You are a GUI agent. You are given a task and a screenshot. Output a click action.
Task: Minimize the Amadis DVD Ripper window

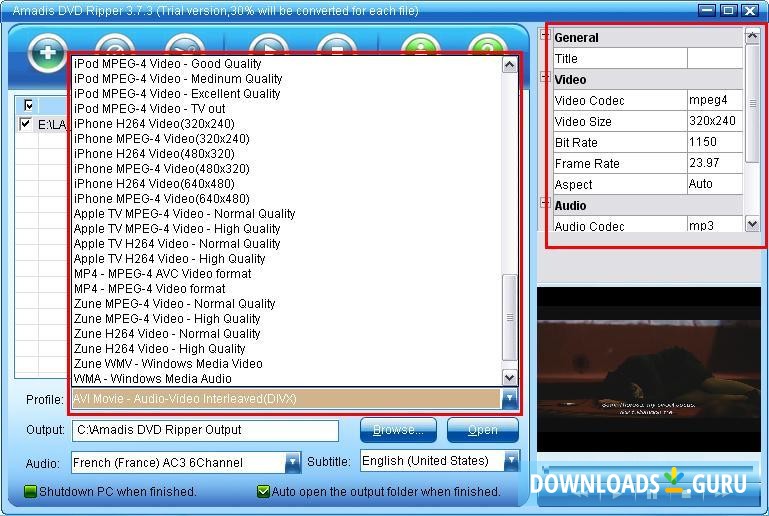[707, 10]
